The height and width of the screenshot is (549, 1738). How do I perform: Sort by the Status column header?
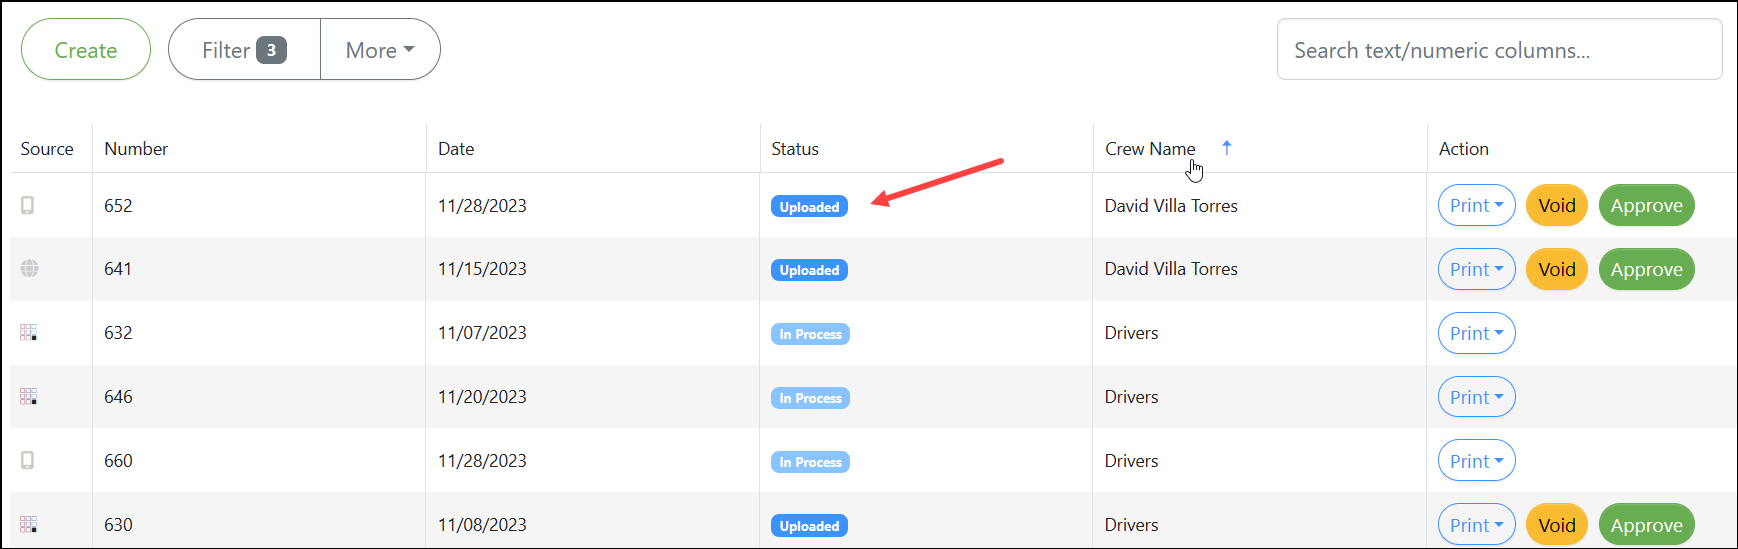795,148
